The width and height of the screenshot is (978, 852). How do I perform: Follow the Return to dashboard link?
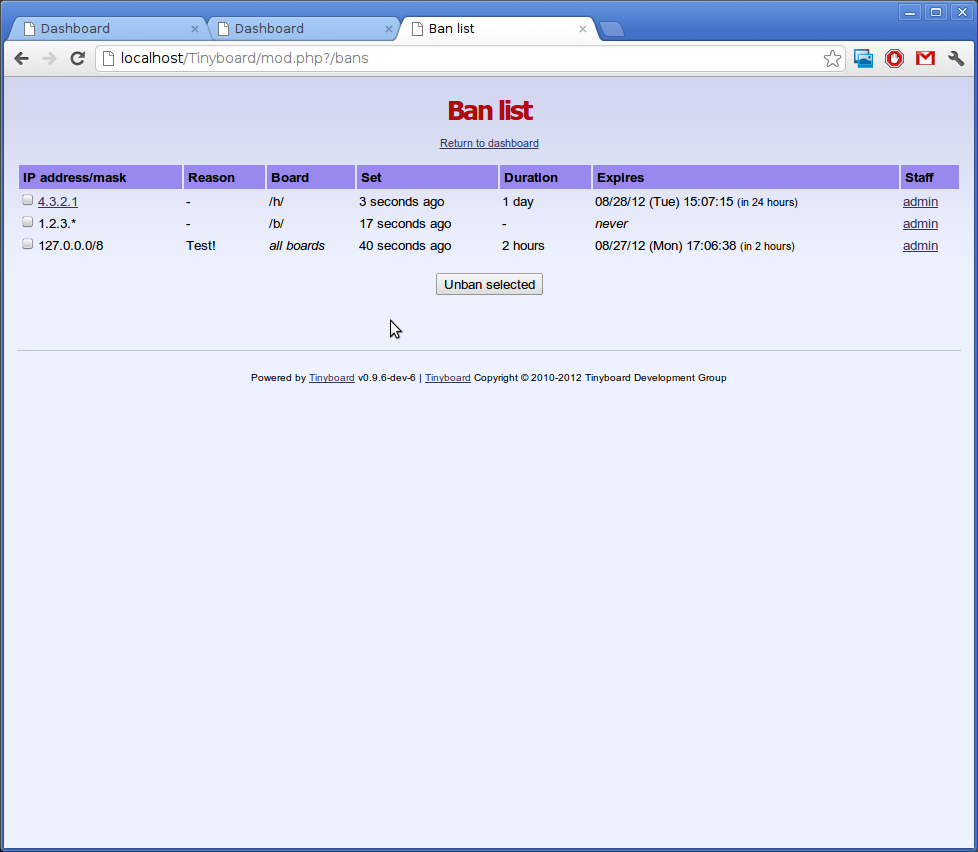pyautogui.click(x=489, y=144)
